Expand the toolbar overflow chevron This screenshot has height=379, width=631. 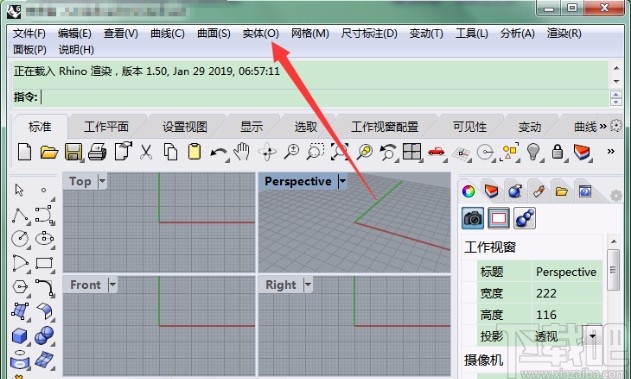(611, 152)
